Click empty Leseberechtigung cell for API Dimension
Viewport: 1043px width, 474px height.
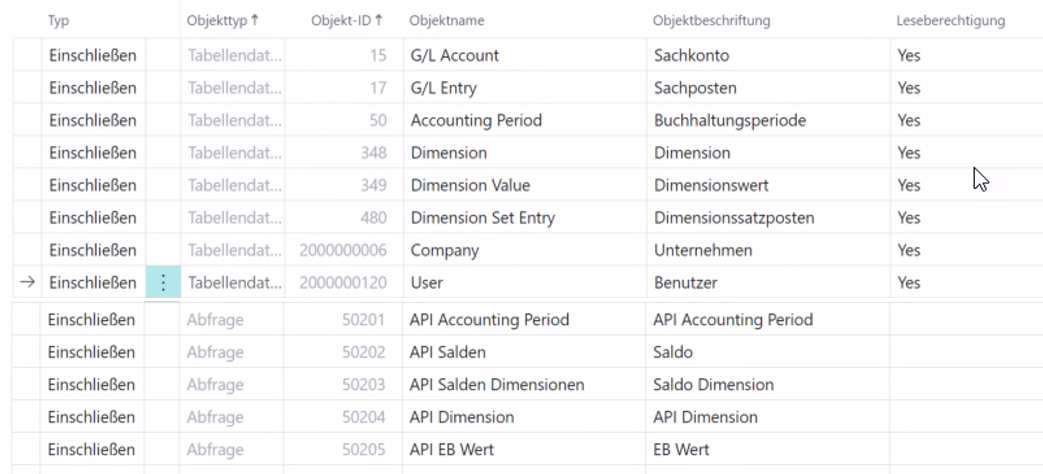960,416
